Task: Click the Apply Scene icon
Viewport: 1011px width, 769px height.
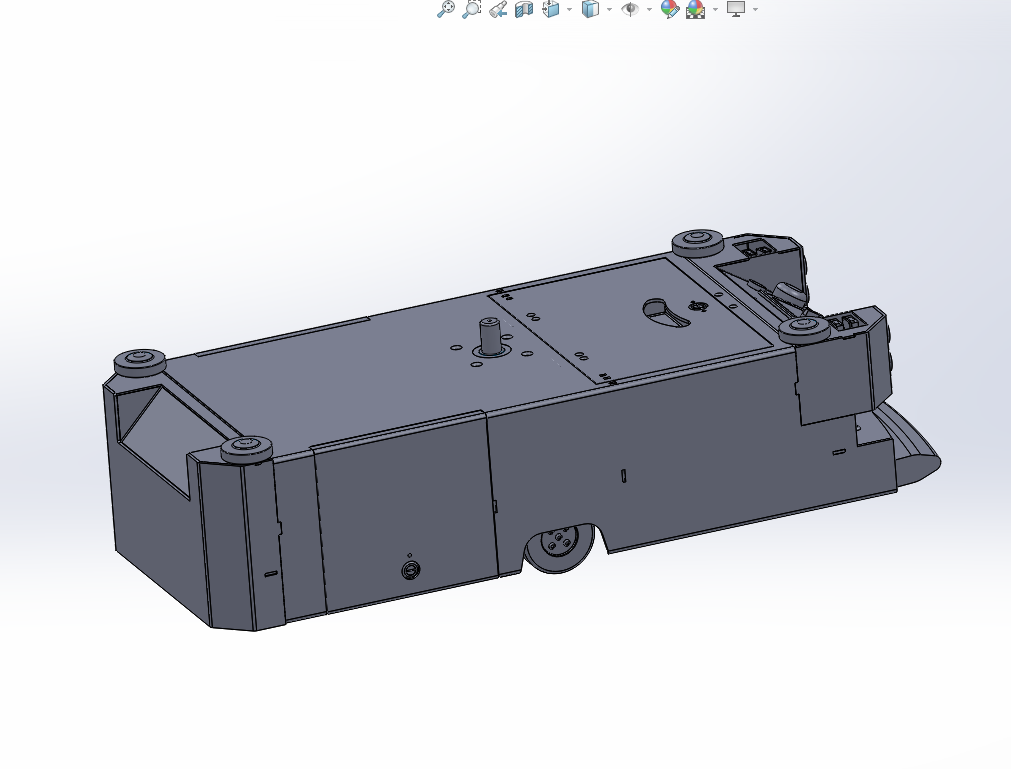Action: (x=696, y=9)
